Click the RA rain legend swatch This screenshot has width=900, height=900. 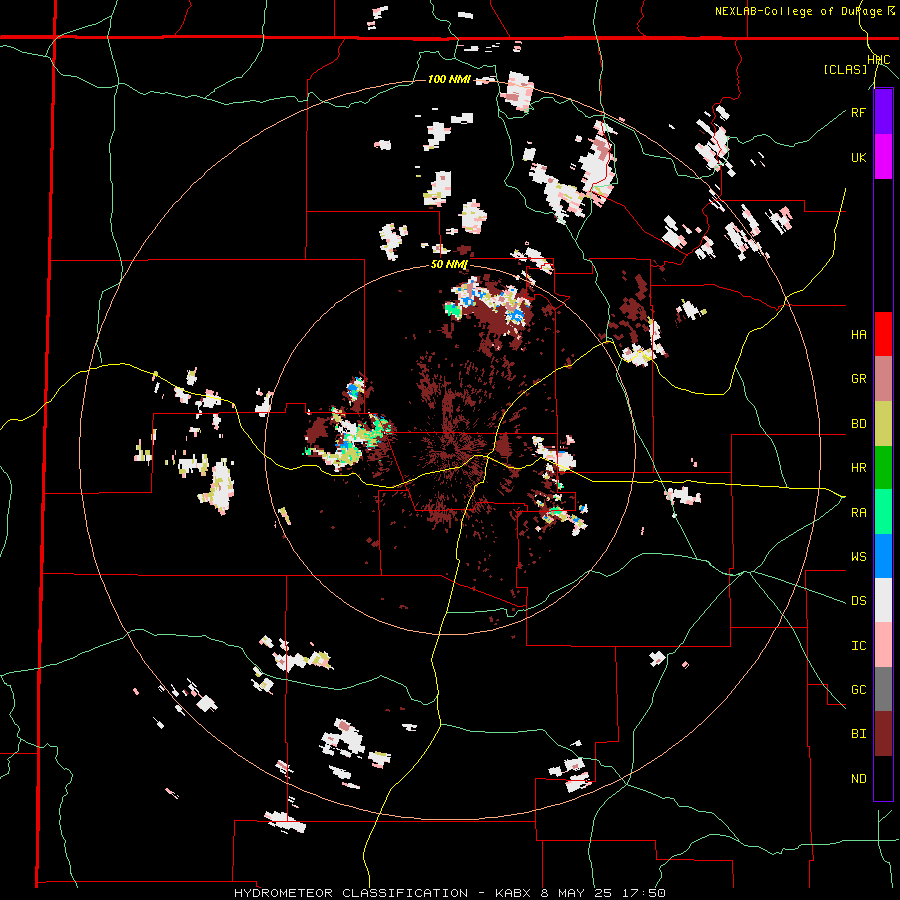[x=883, y=512]
